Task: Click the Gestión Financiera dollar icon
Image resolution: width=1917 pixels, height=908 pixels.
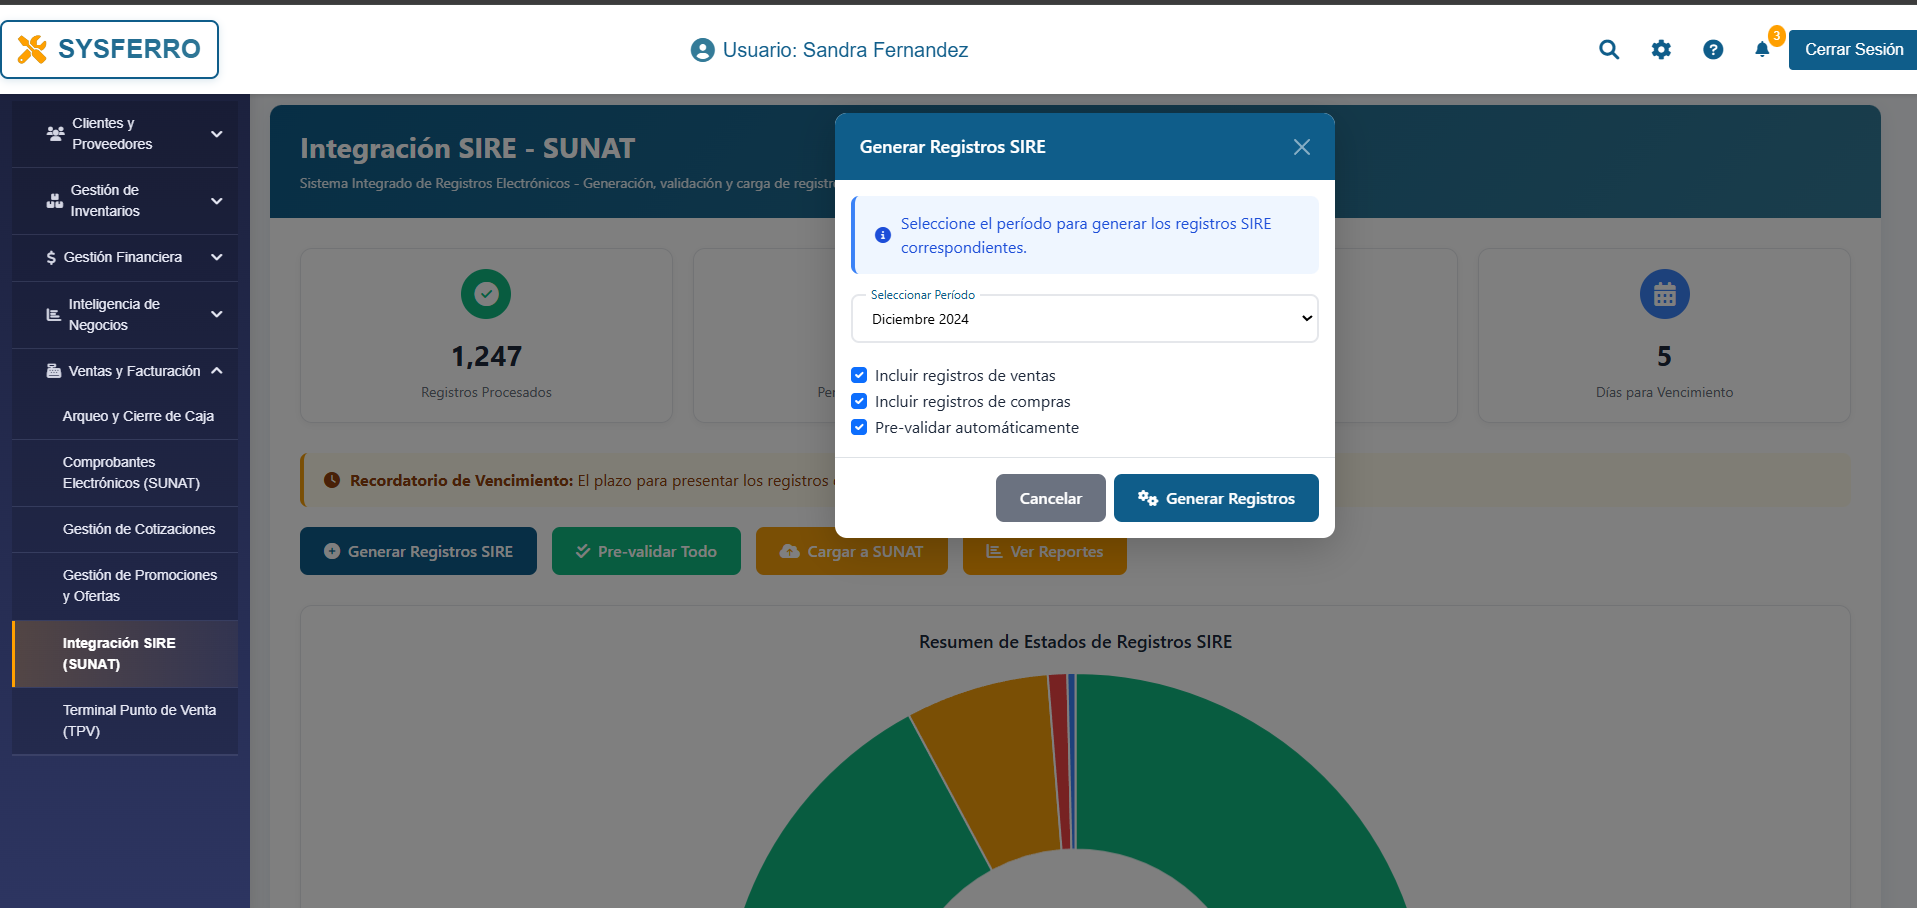Action: 51,257
